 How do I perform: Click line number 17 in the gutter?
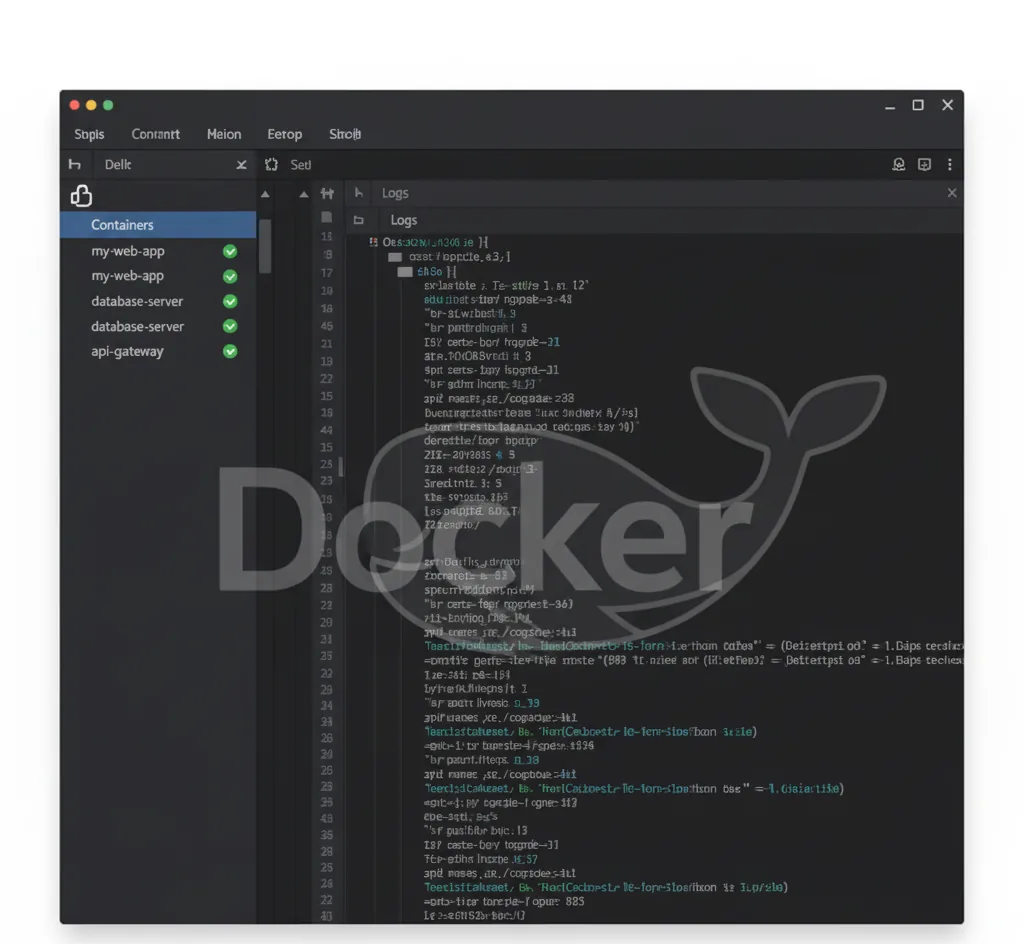327,273
